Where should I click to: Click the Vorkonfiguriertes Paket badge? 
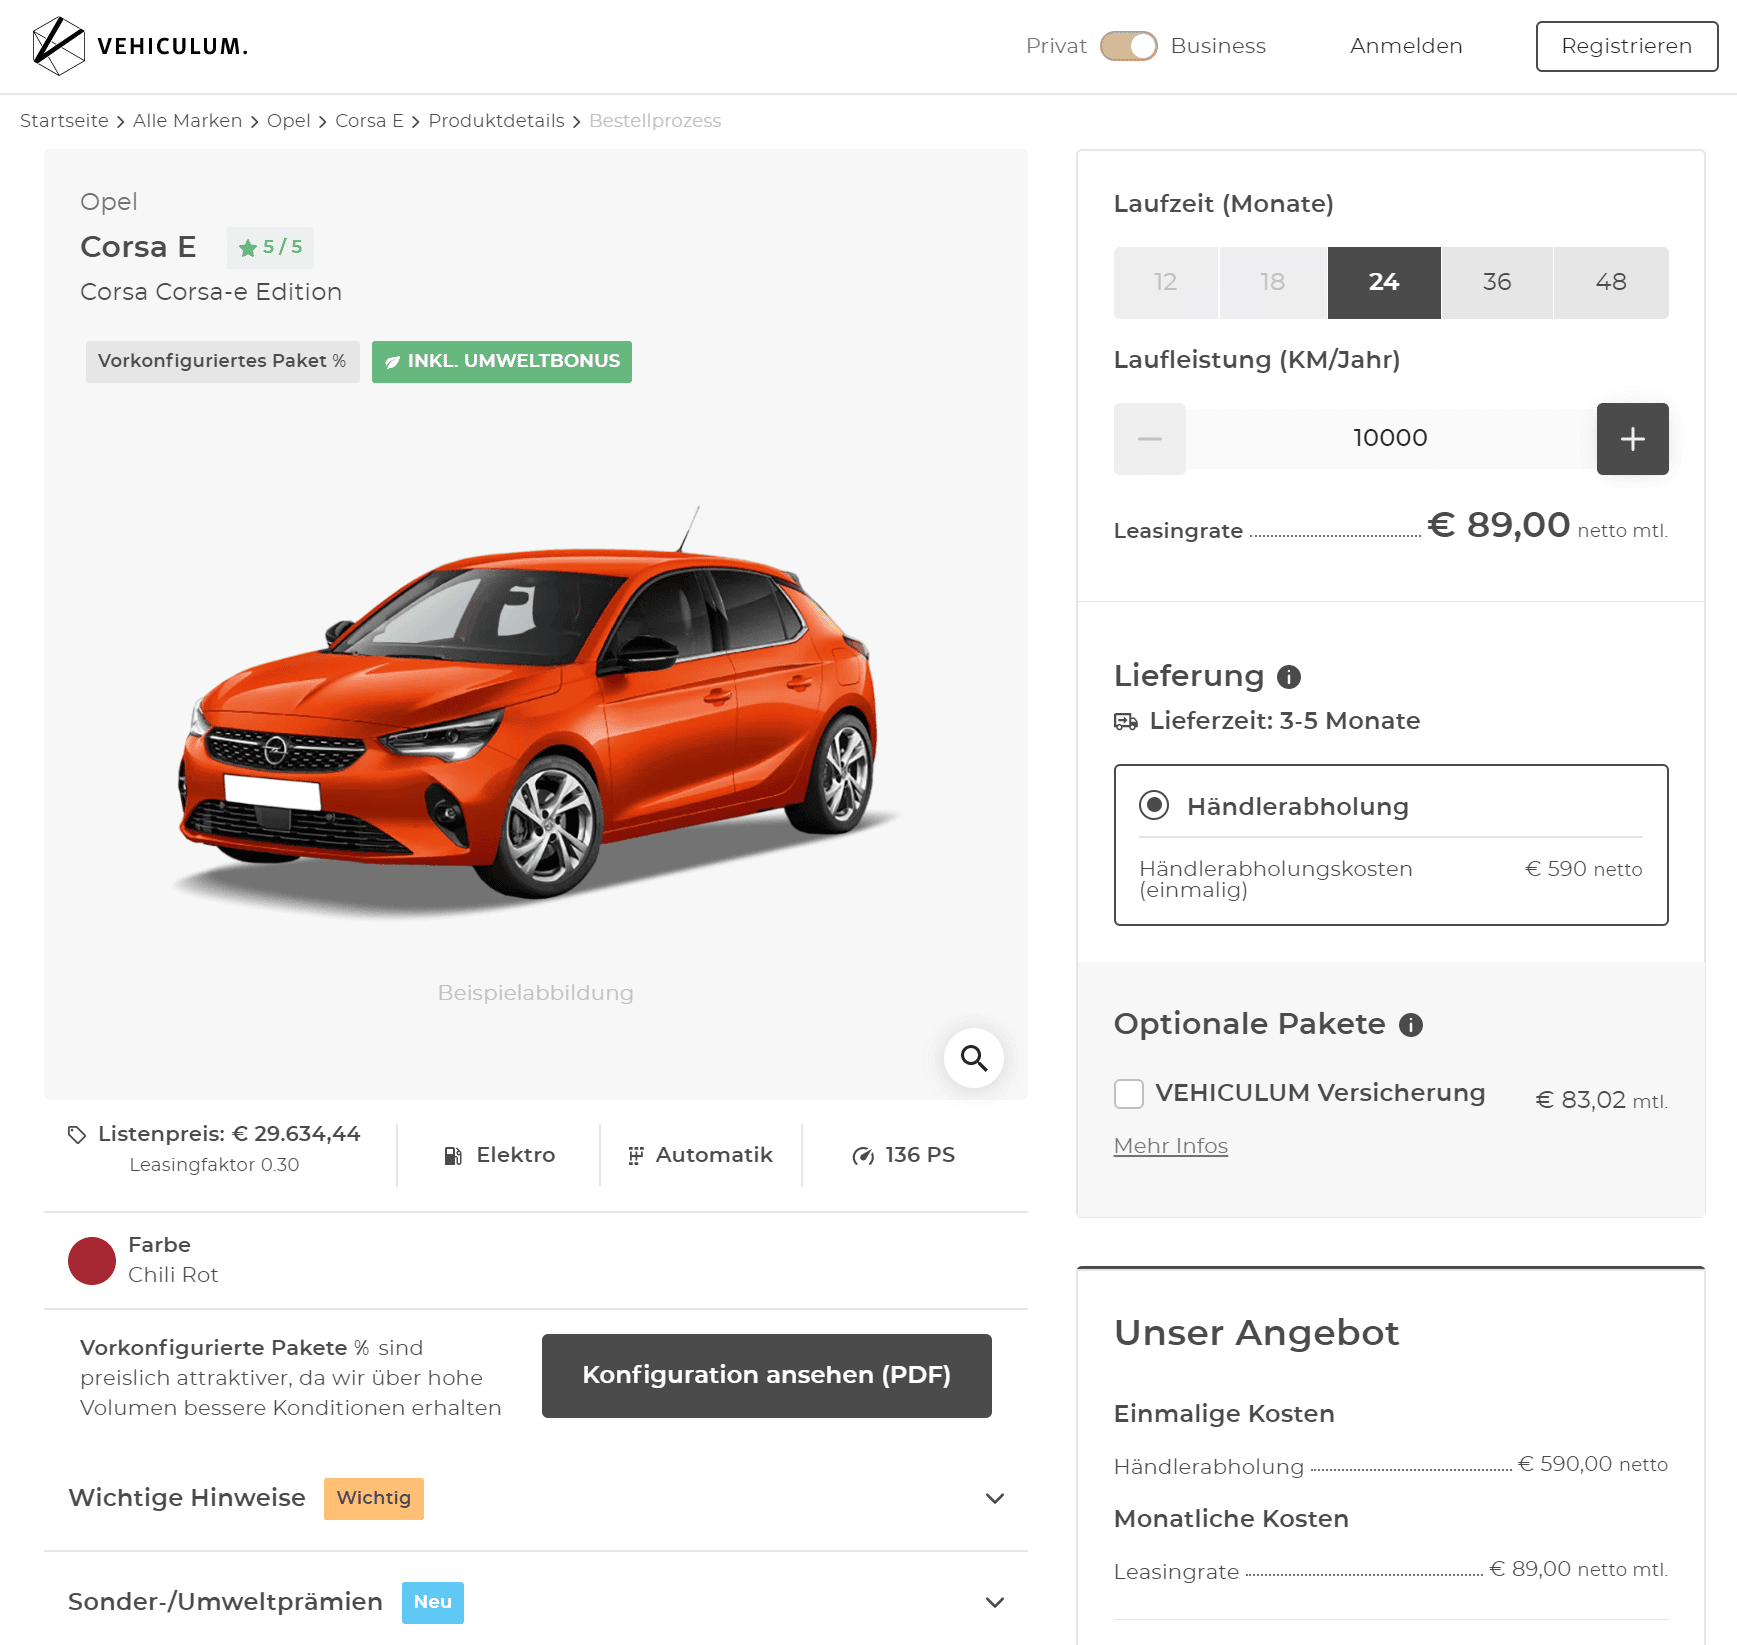(x=223, y=362)
